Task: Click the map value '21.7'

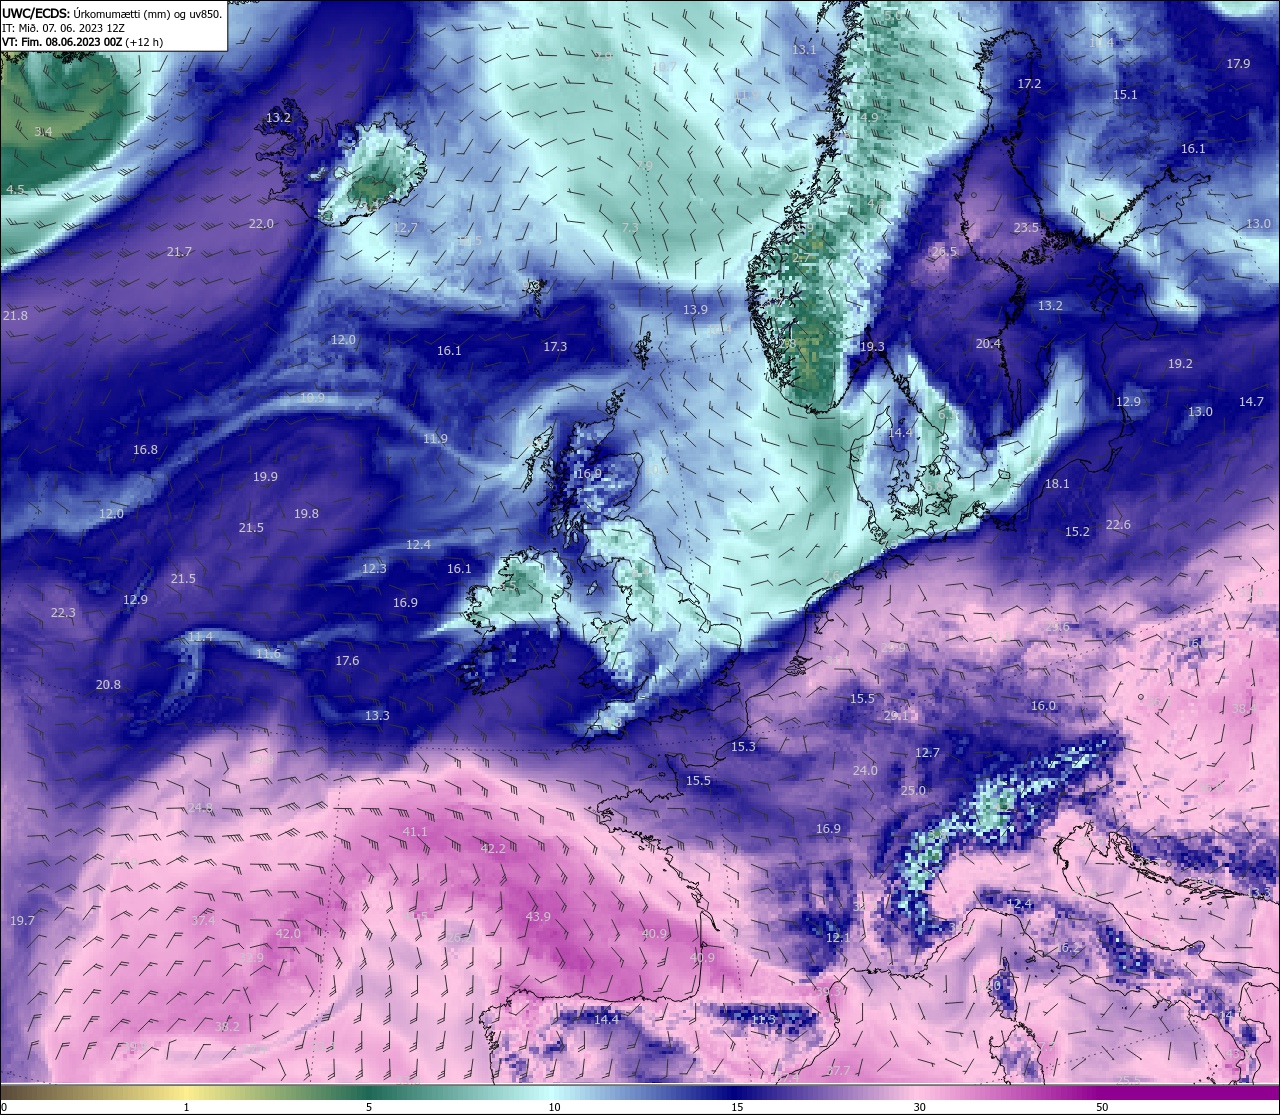Action: pyautogui.click(x=179, y=252)
